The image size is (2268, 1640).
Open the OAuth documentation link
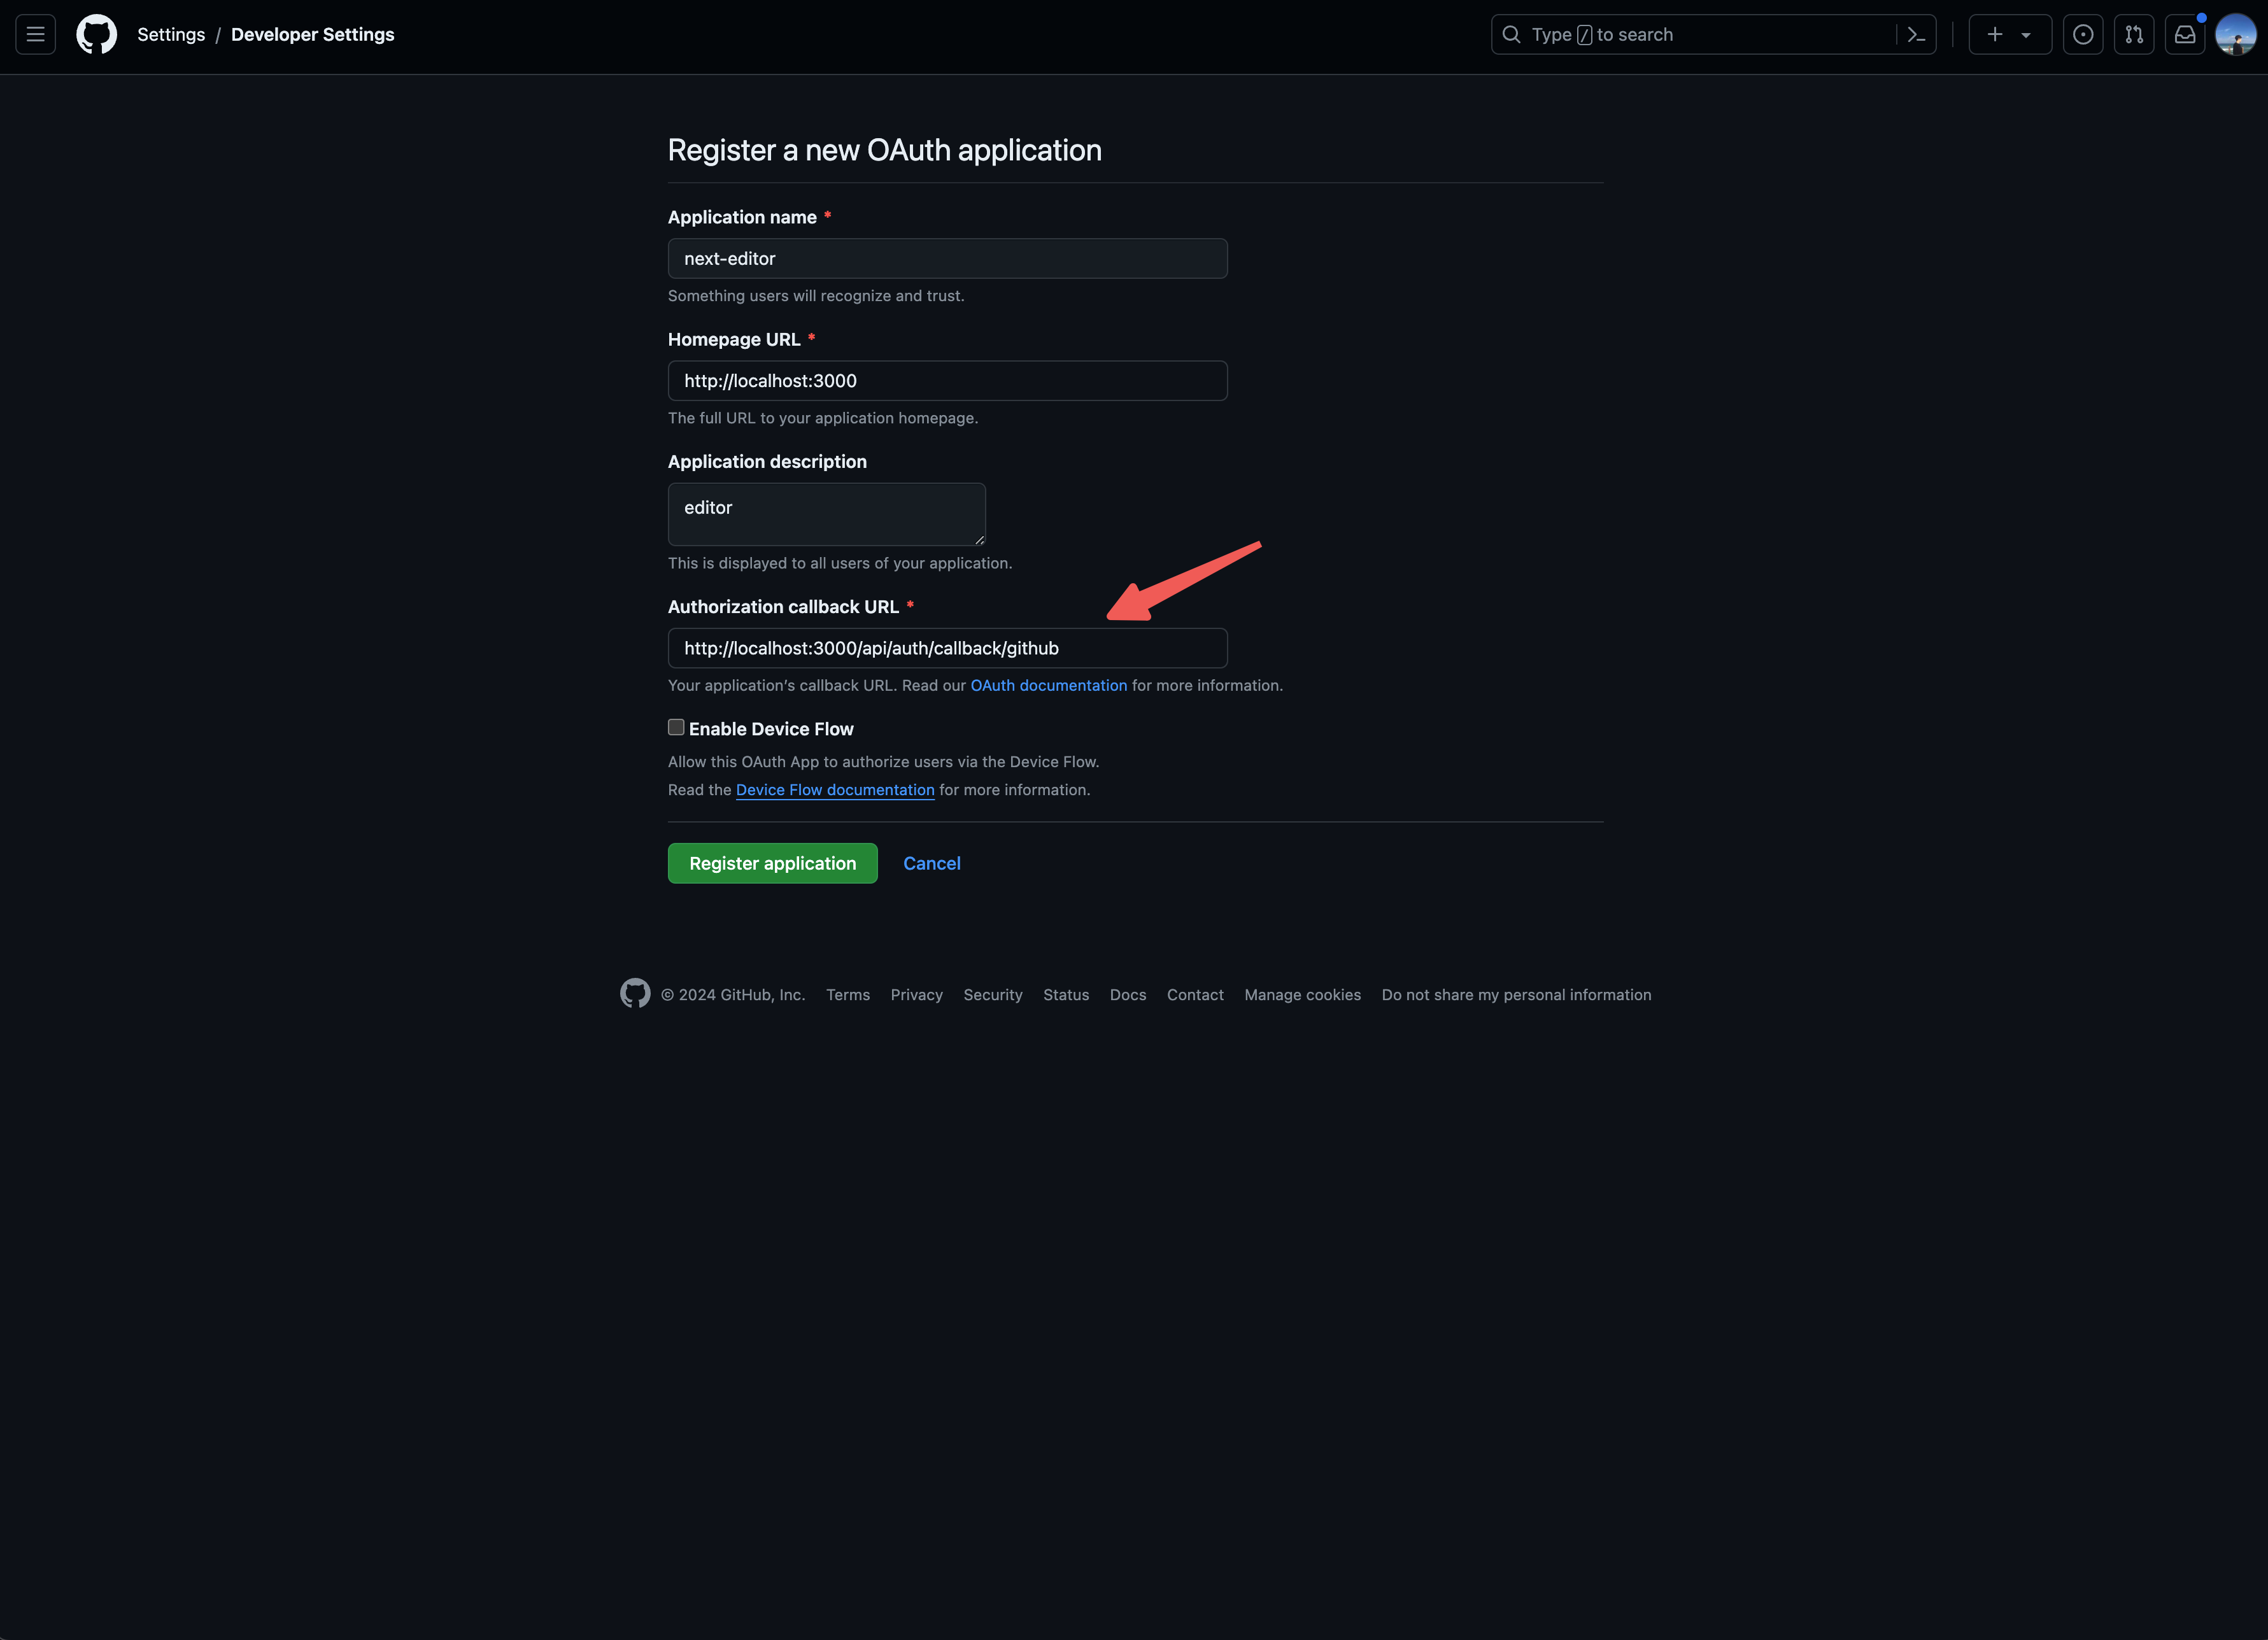click(1048, 685)
